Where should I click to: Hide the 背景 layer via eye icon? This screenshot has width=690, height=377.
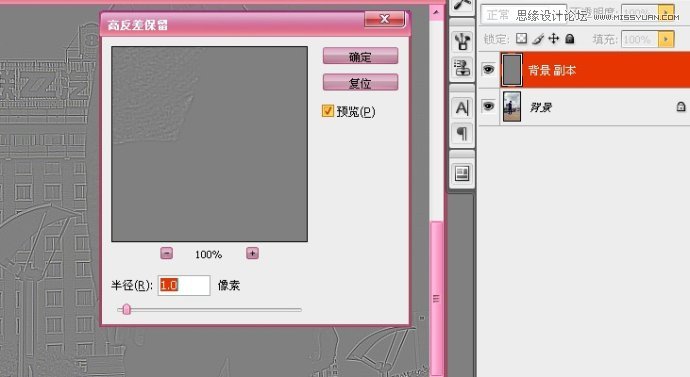tap(488, 106)
